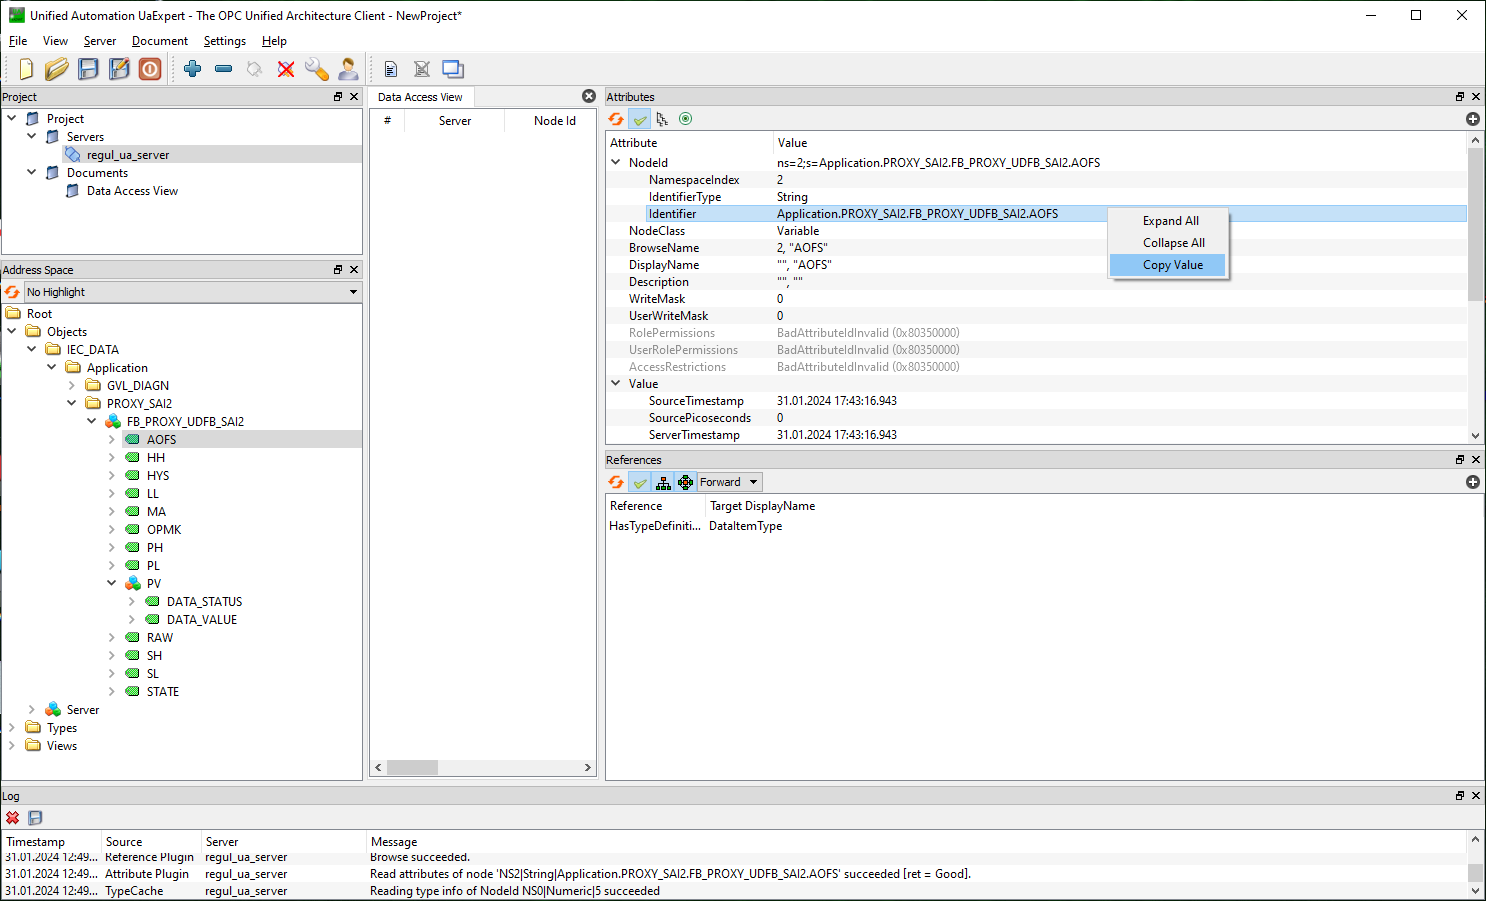Clear the Log using the red X icon

point(13,818)
